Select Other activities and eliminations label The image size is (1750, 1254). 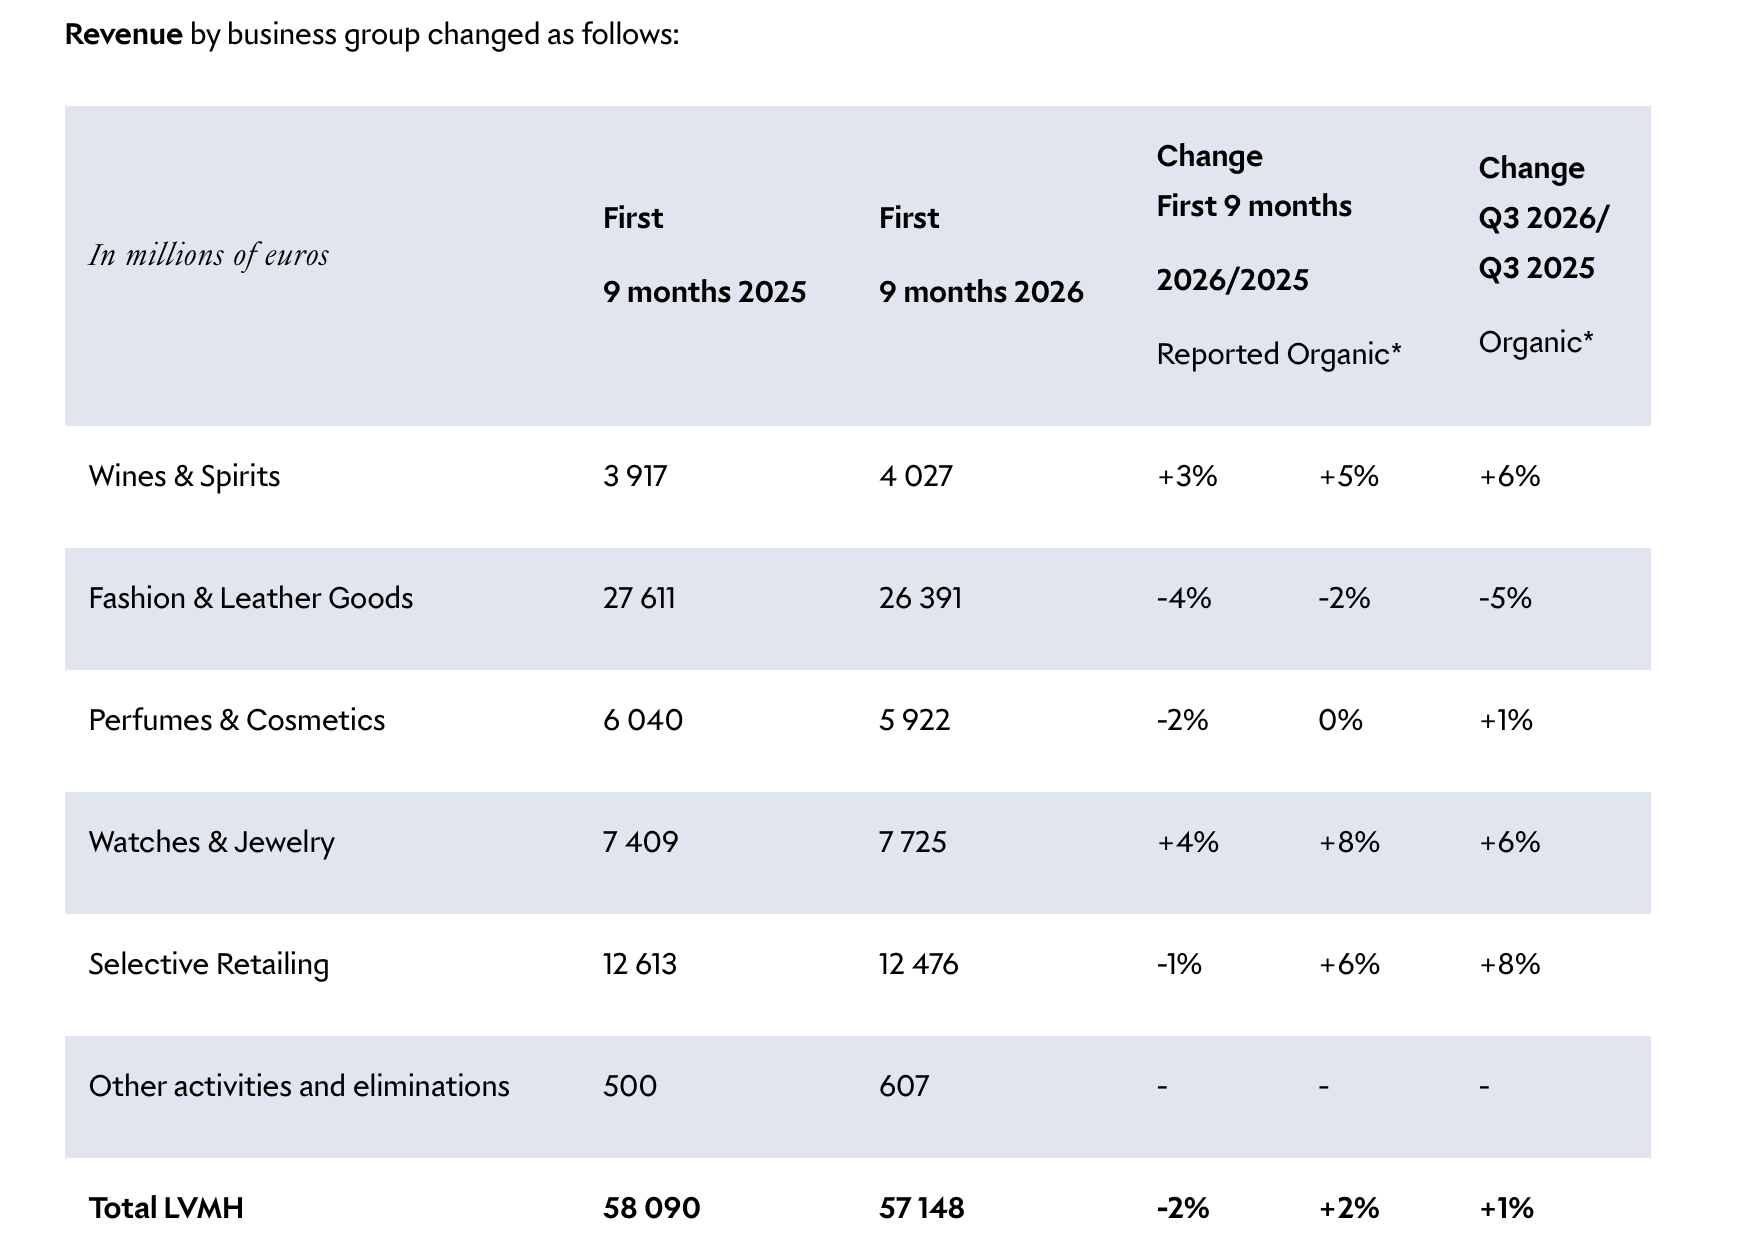pos(299,1086)
